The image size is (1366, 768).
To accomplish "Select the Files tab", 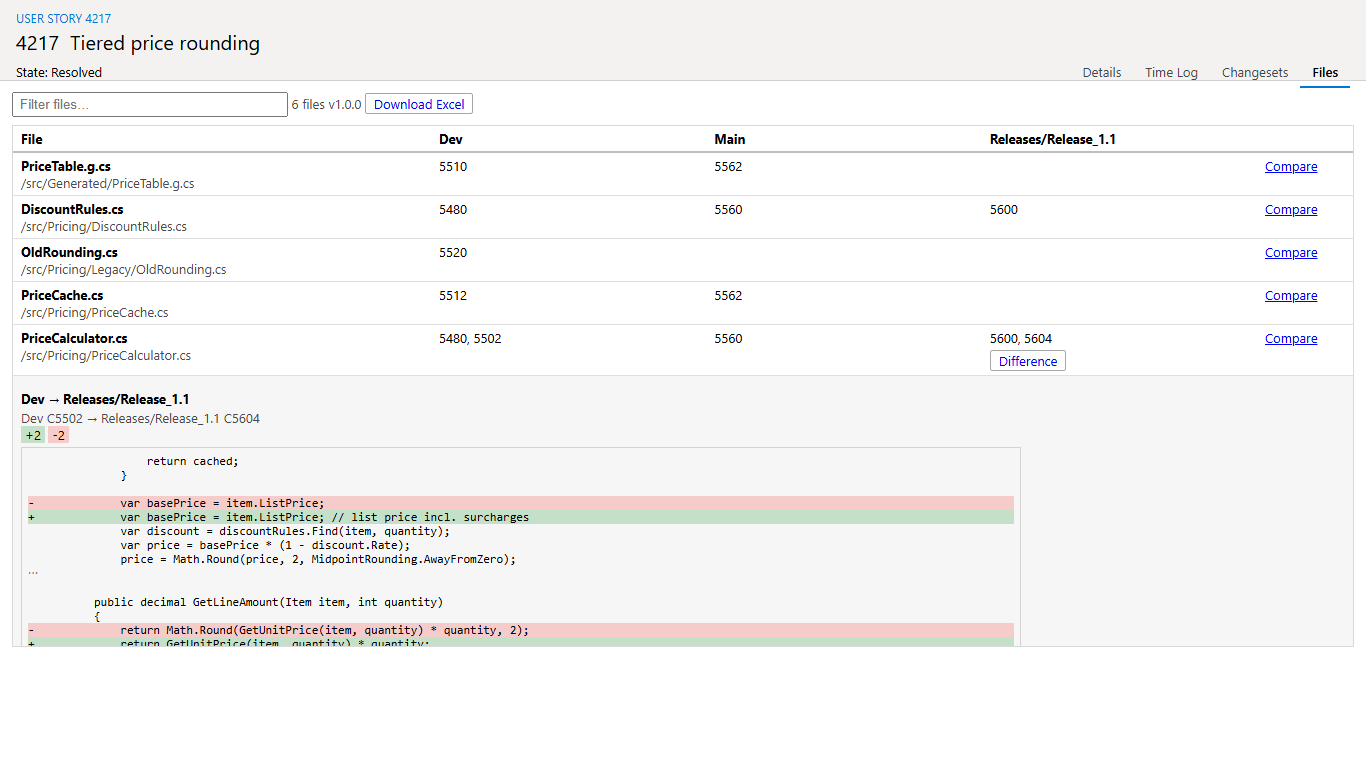I will (1325, 72).
